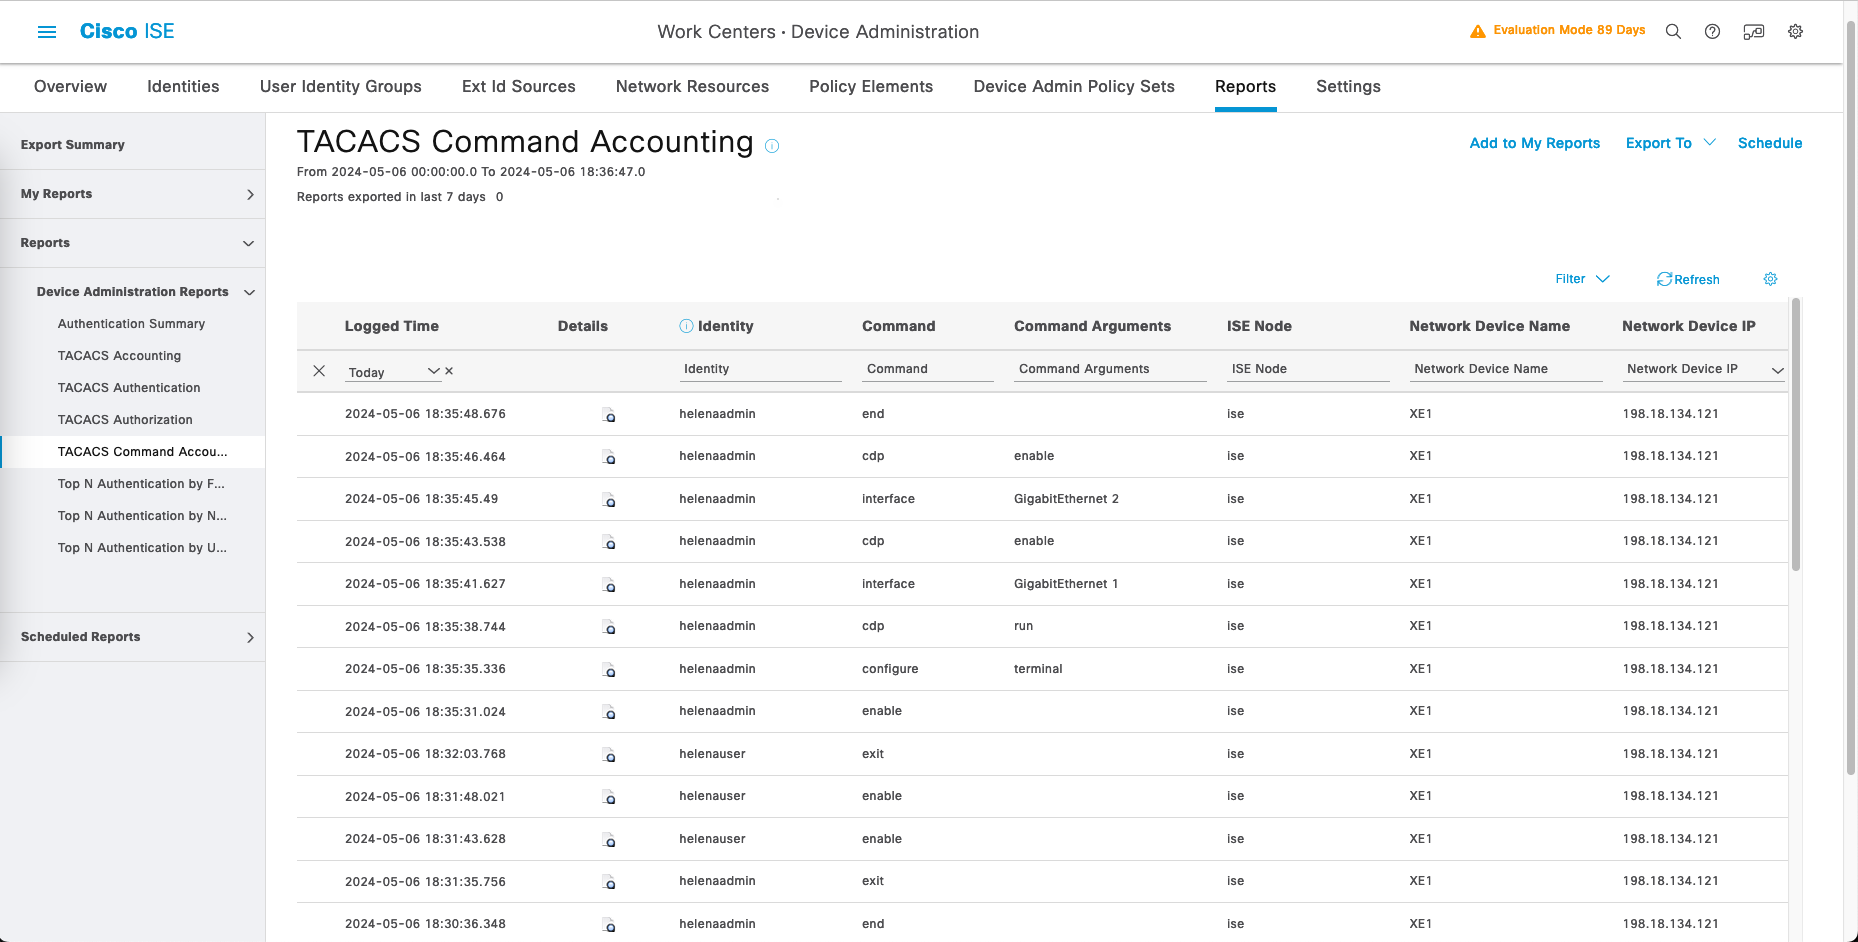Viewport: 1858px width, 942px height.
Task: Click the info icon beside report title
Action: click(x=772, y=146)
